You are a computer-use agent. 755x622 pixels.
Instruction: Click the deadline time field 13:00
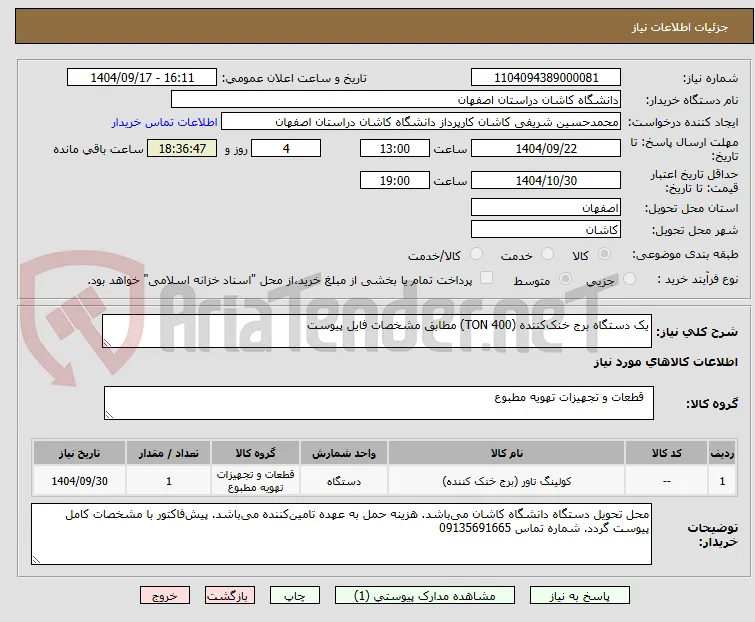pos(395,148)
